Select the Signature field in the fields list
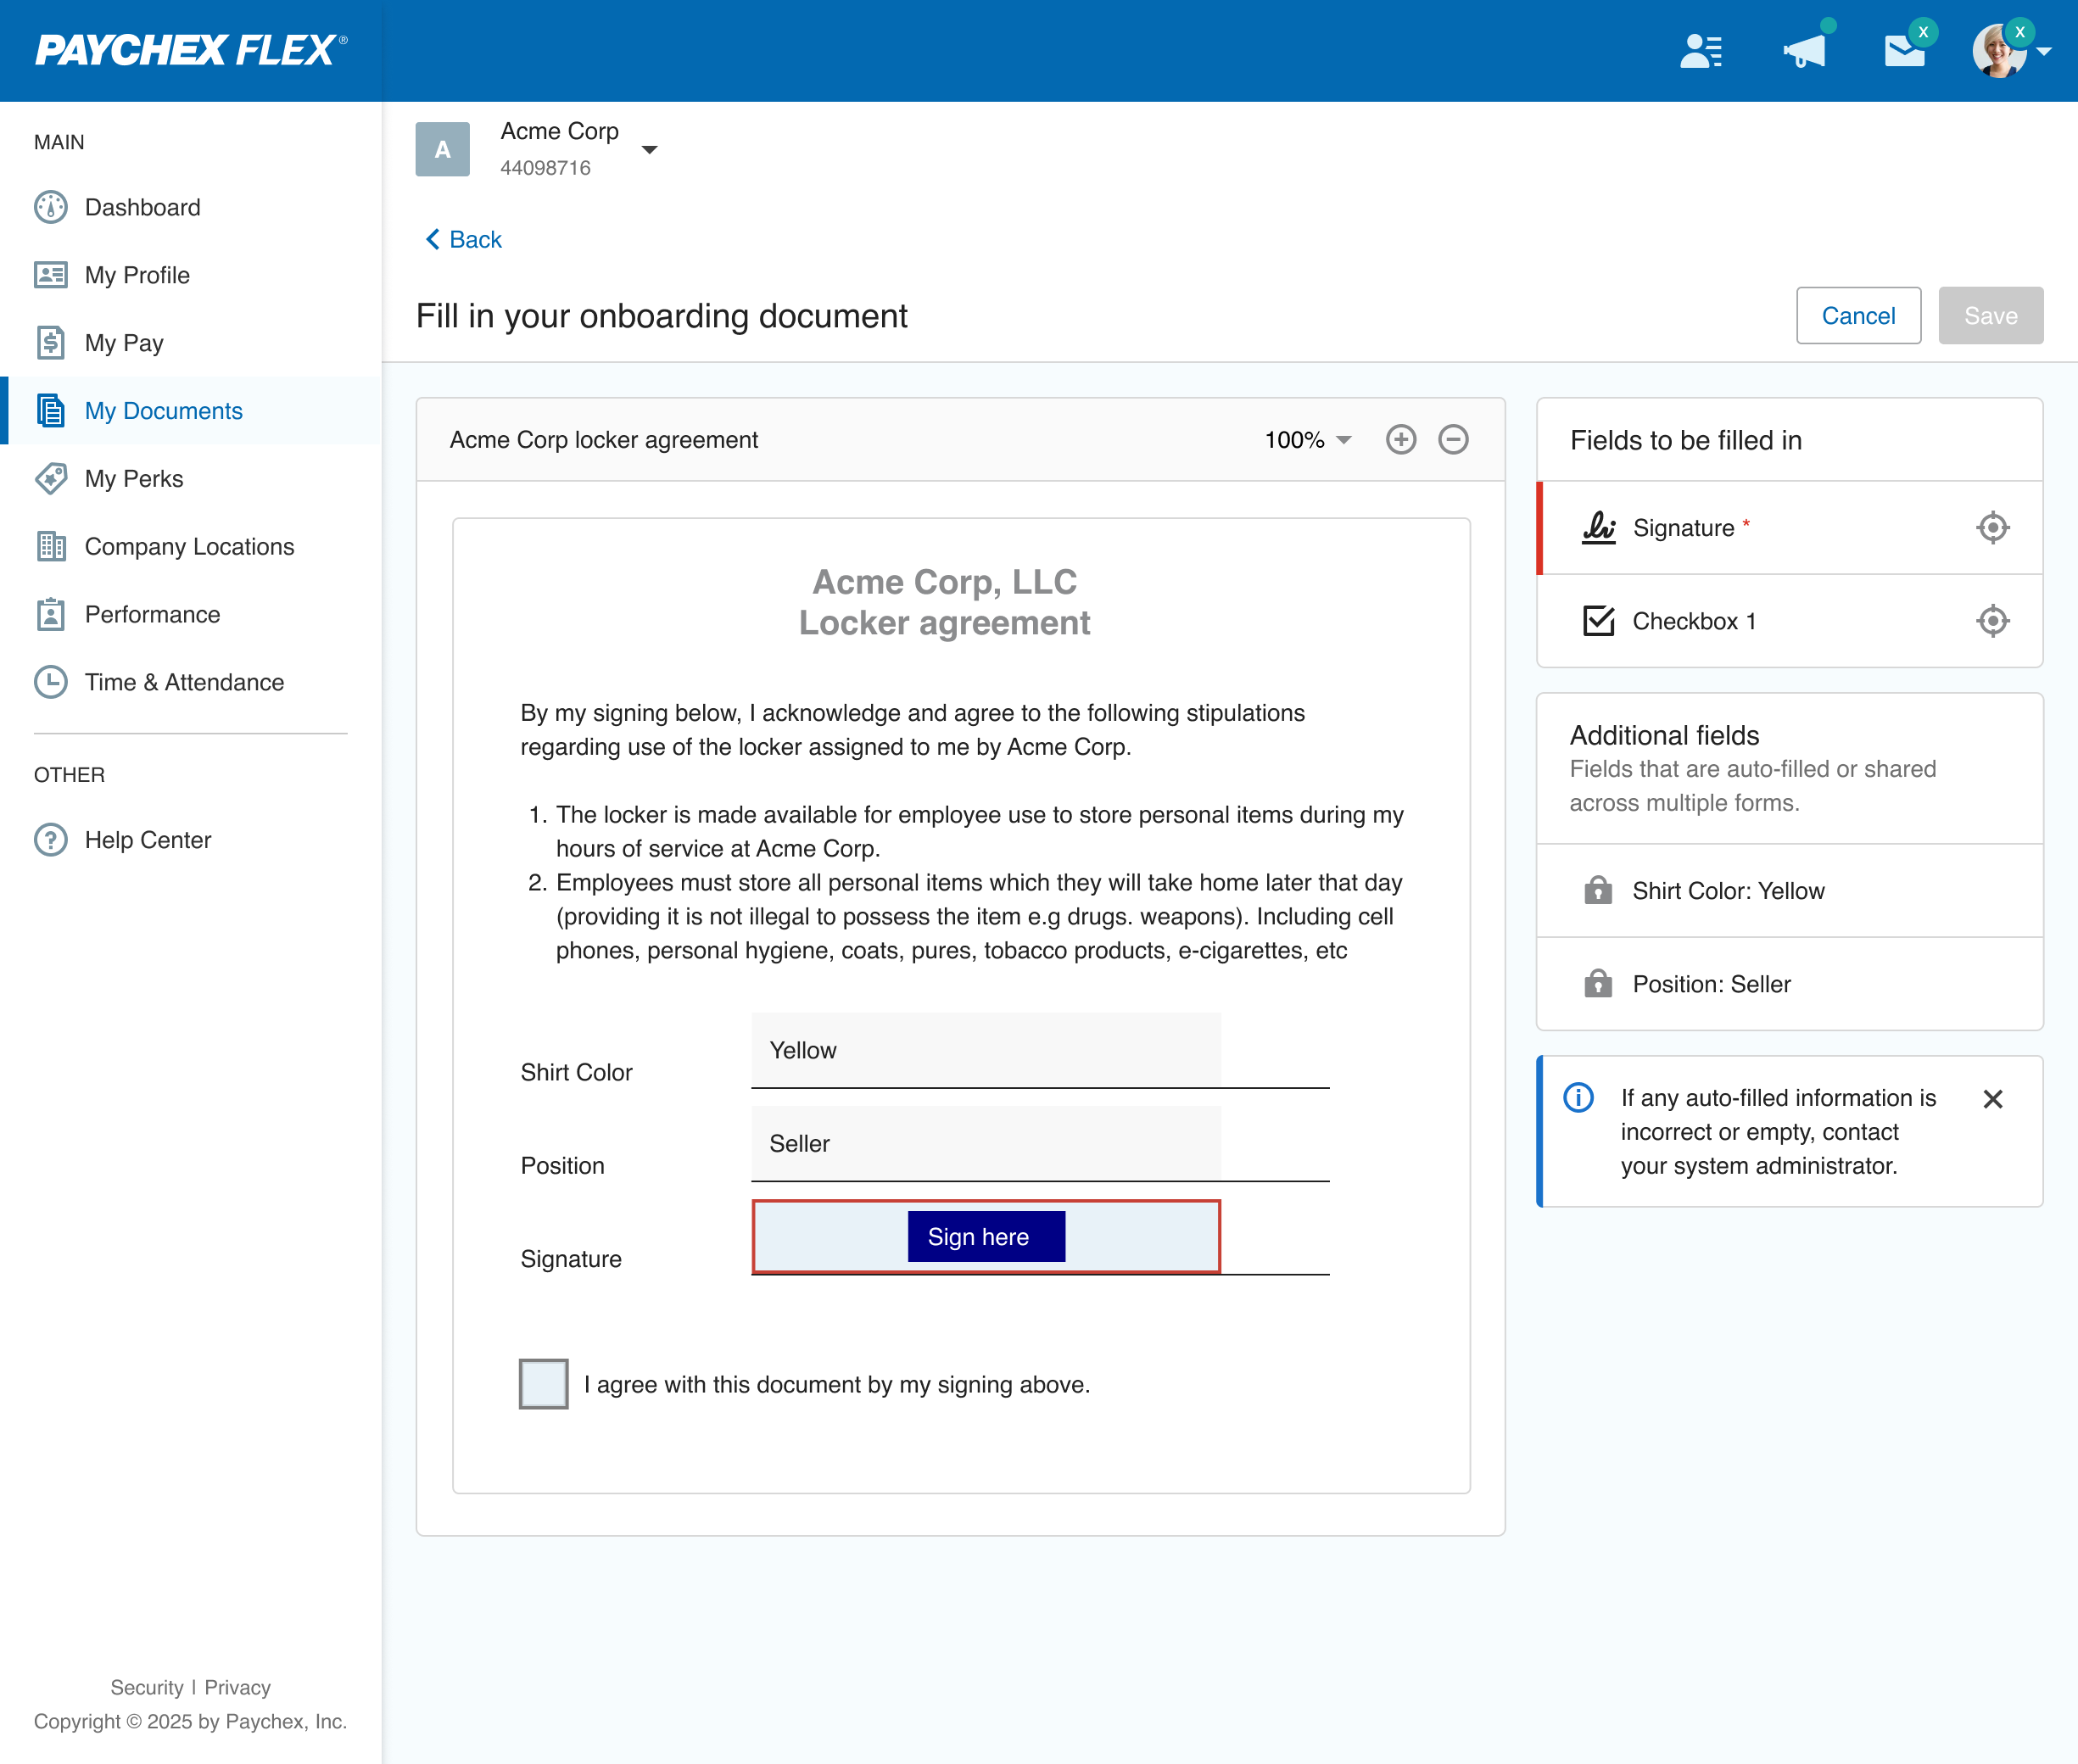 tap(1790, 528)
